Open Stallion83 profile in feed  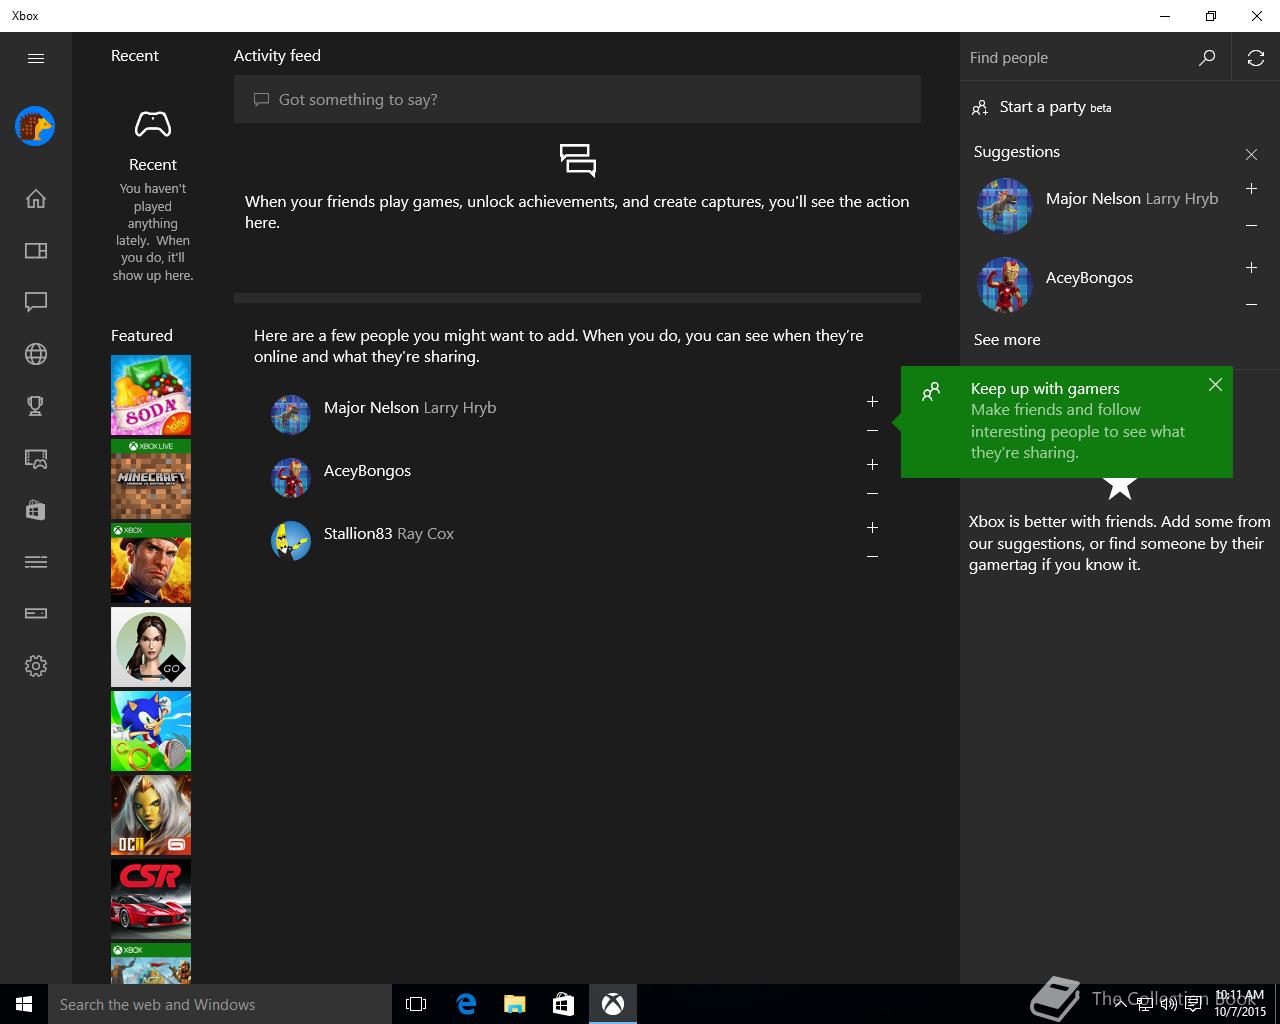389,534
